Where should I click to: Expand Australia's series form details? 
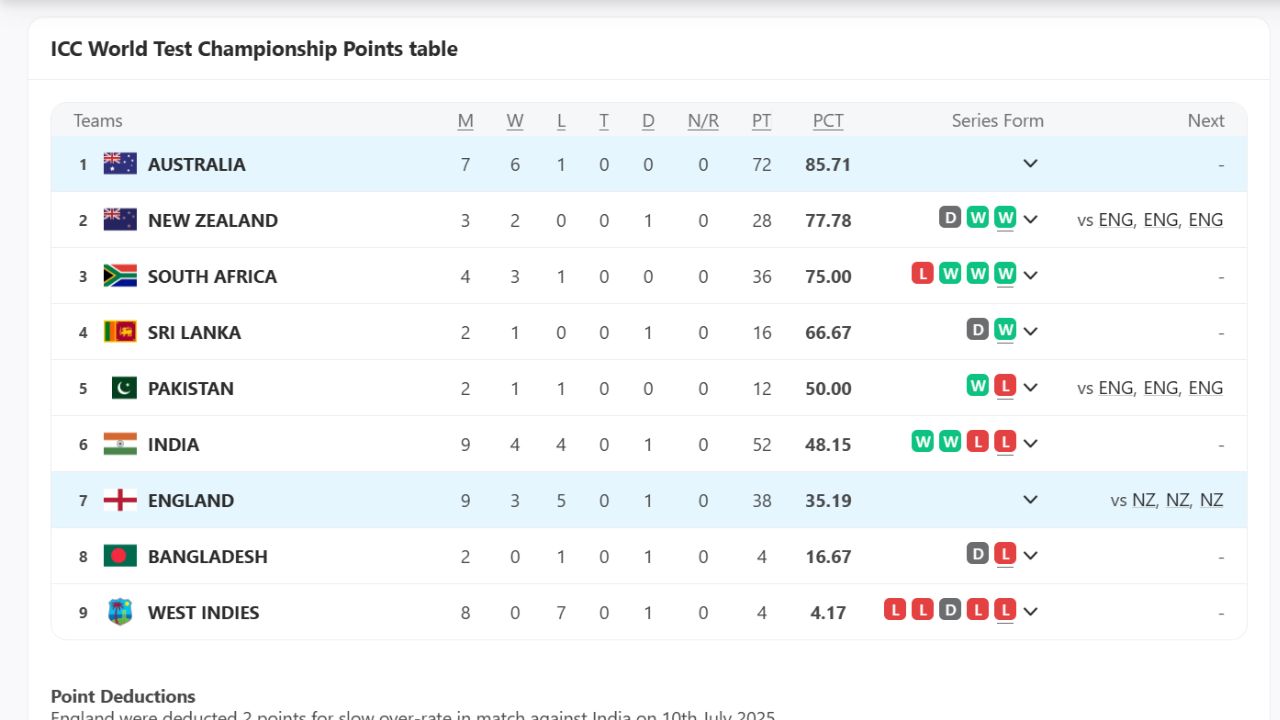pos(1030,163)
